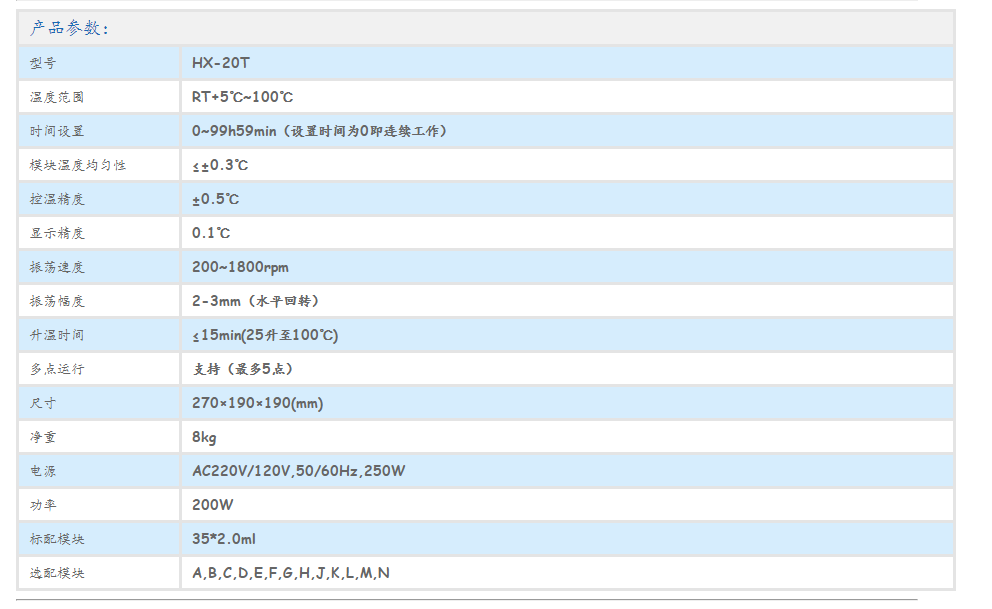Select the A,B,C,D,E,F,G,H,J,K,L,M,N module list
This screenshot has width=992, height=609.
(x=291, y=573)
